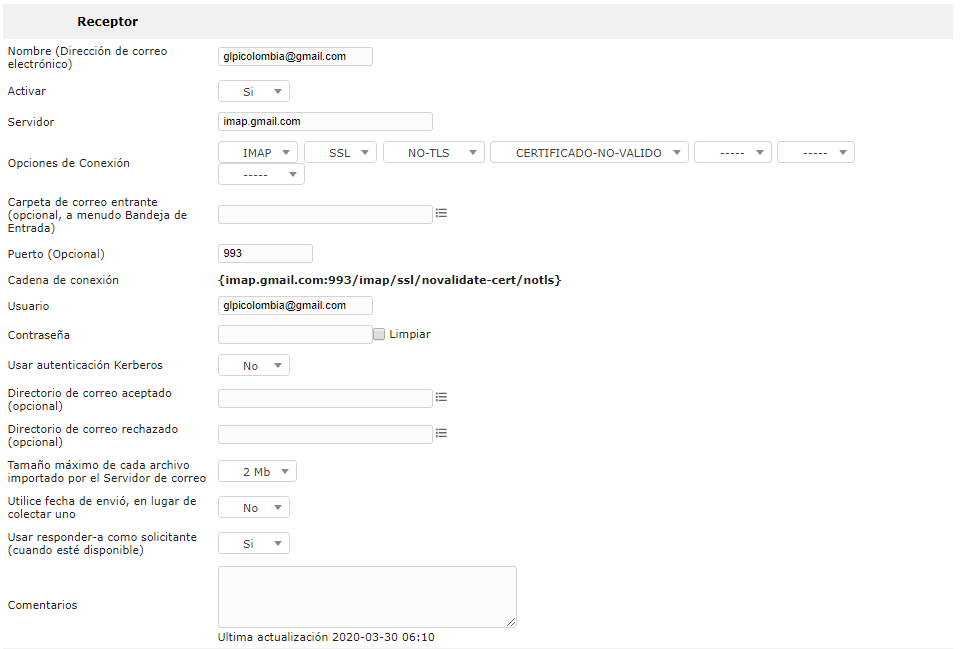Click the Usuario input field

[x=295, y=305]
